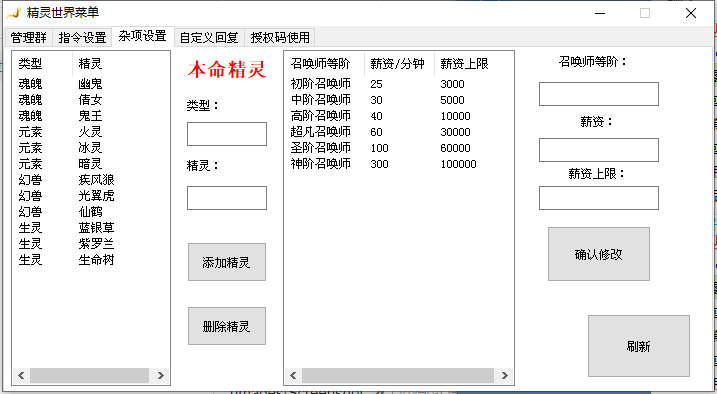Screen dimensions: 717x394
Task: Click salary value 300
Action: point(380,164)
